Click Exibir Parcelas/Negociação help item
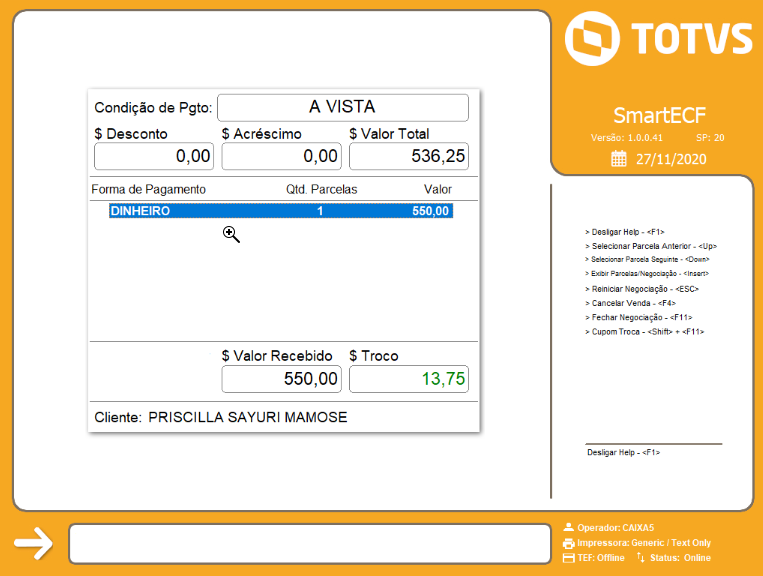The width and height of the screenshot is (763, 576). coord(647,273)
